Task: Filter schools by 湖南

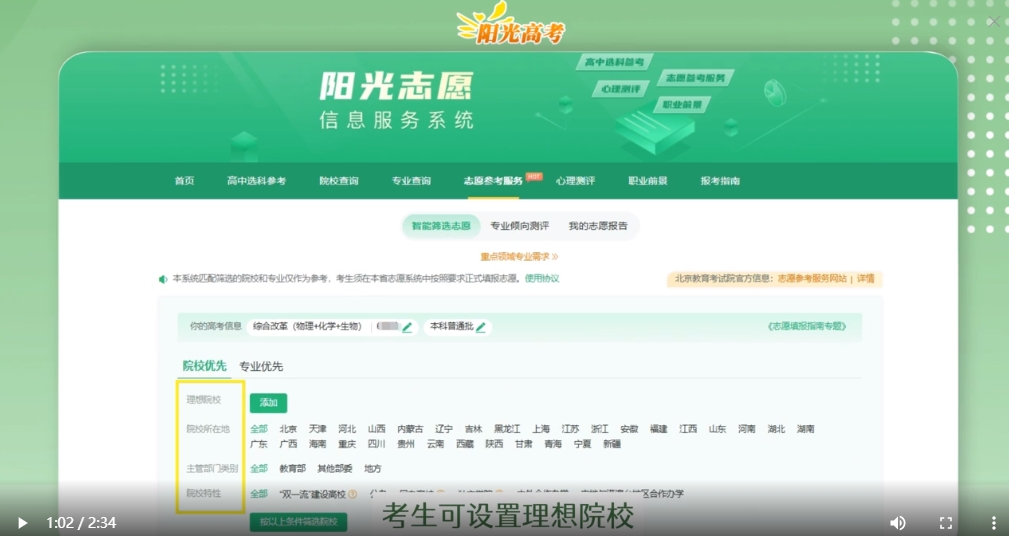Action: (806, 429)
